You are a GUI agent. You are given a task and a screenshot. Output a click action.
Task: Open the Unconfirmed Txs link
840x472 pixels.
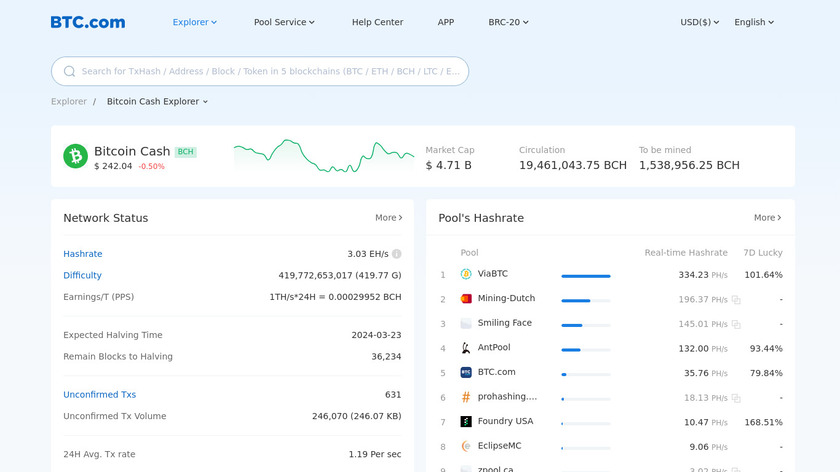coord(99,395)
